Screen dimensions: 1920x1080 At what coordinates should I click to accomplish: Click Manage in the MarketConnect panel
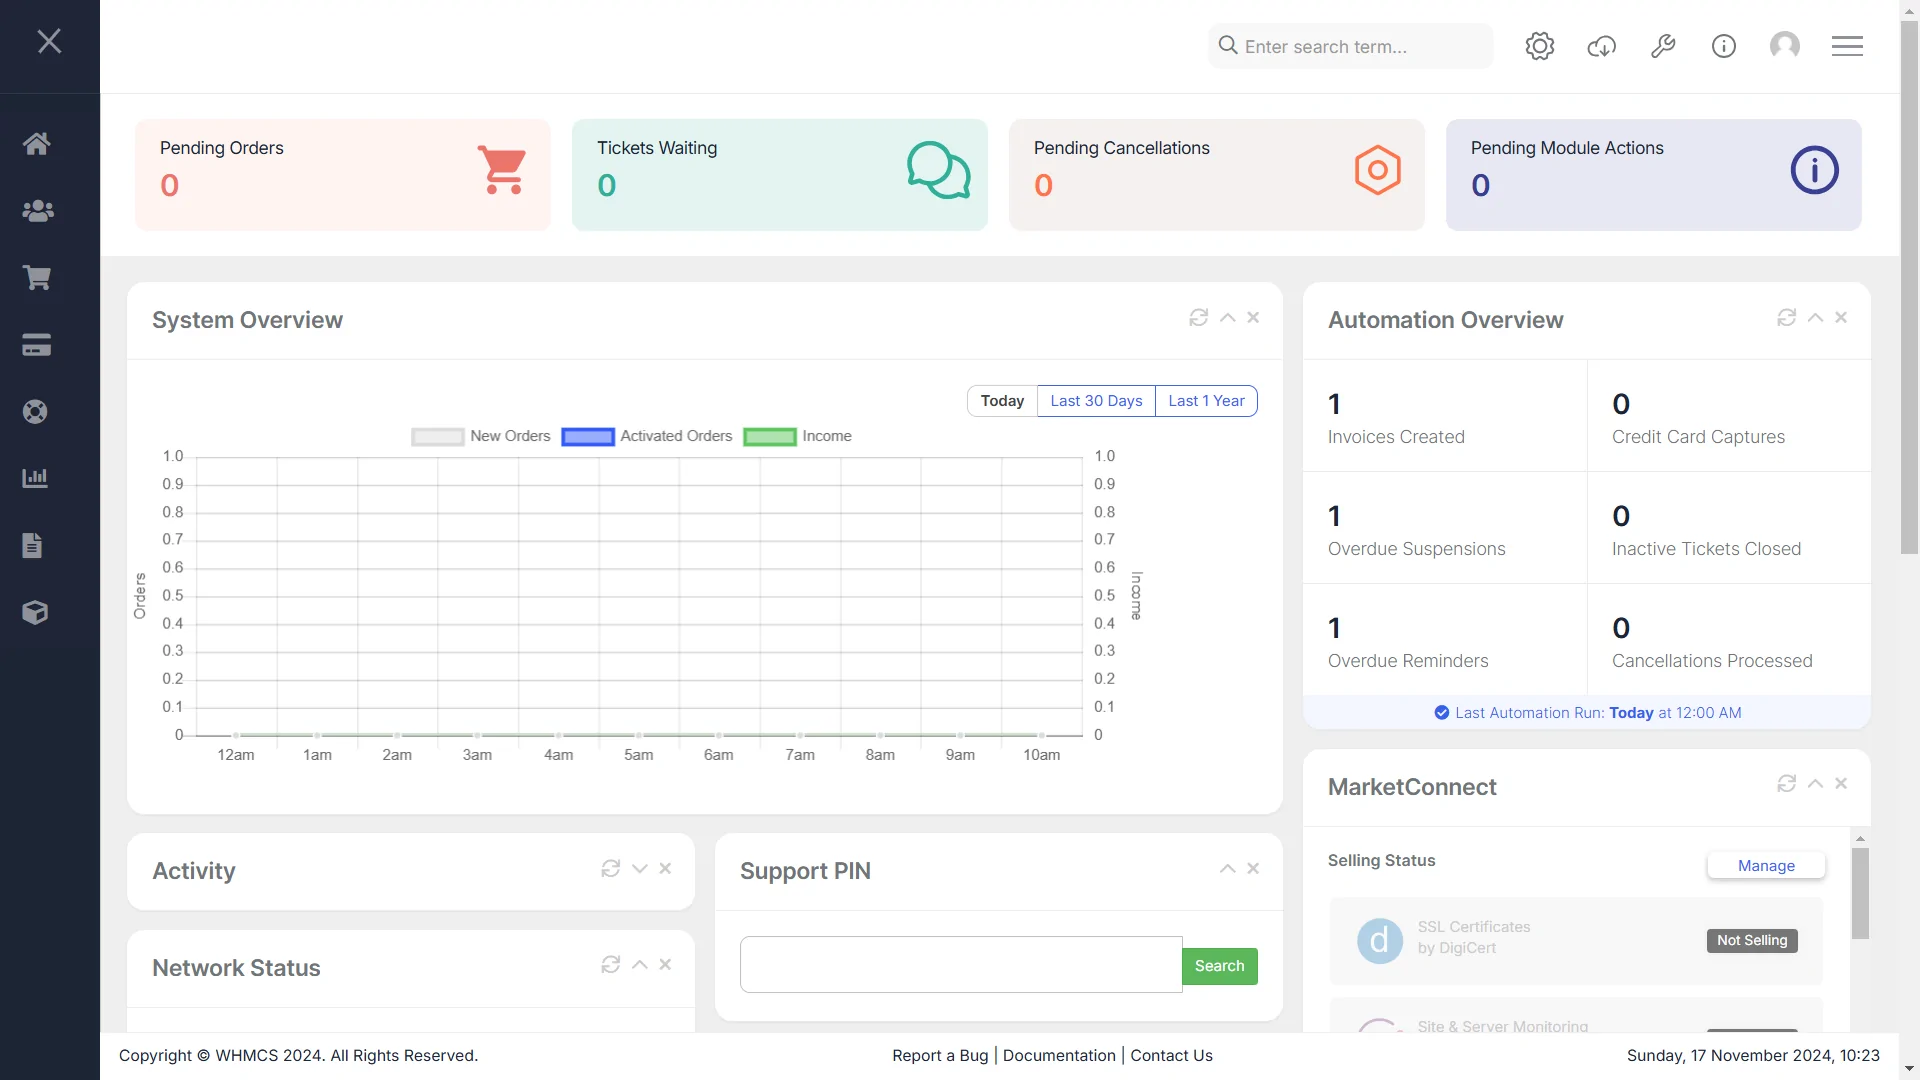tap(1765, 865)
